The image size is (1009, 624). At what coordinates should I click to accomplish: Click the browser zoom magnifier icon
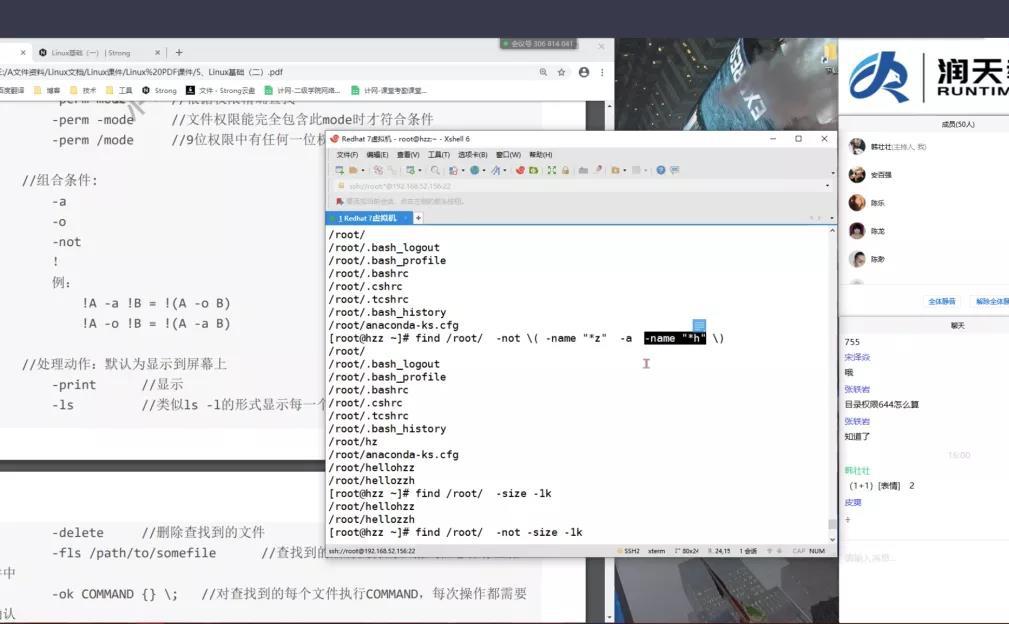click(x=543, y=72)
